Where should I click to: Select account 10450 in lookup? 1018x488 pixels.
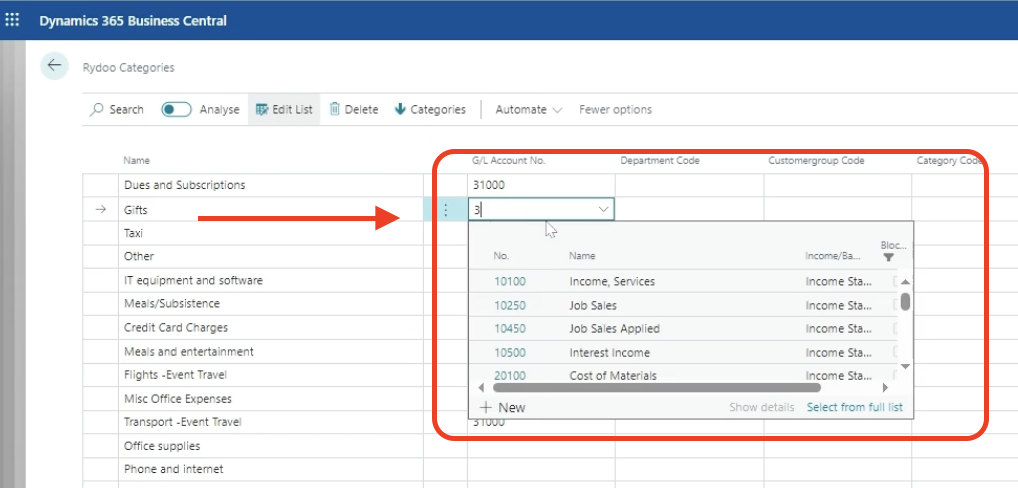coord(510,329)
